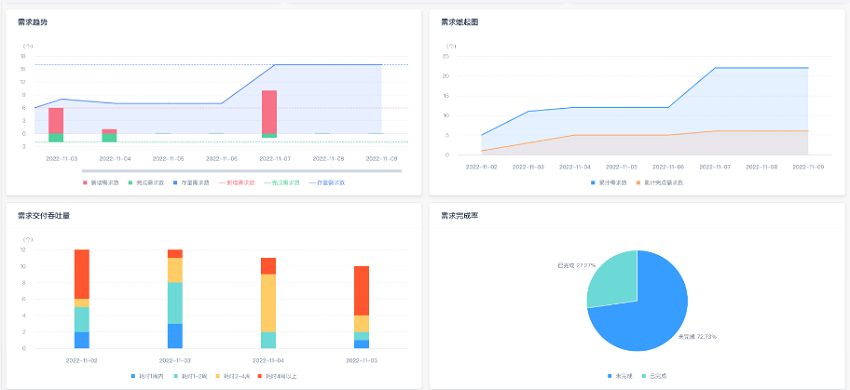Viewport: 850px width, 390px height.
Task: Hide the blue square 存量需求数 legend series
Action: (191, 183)
